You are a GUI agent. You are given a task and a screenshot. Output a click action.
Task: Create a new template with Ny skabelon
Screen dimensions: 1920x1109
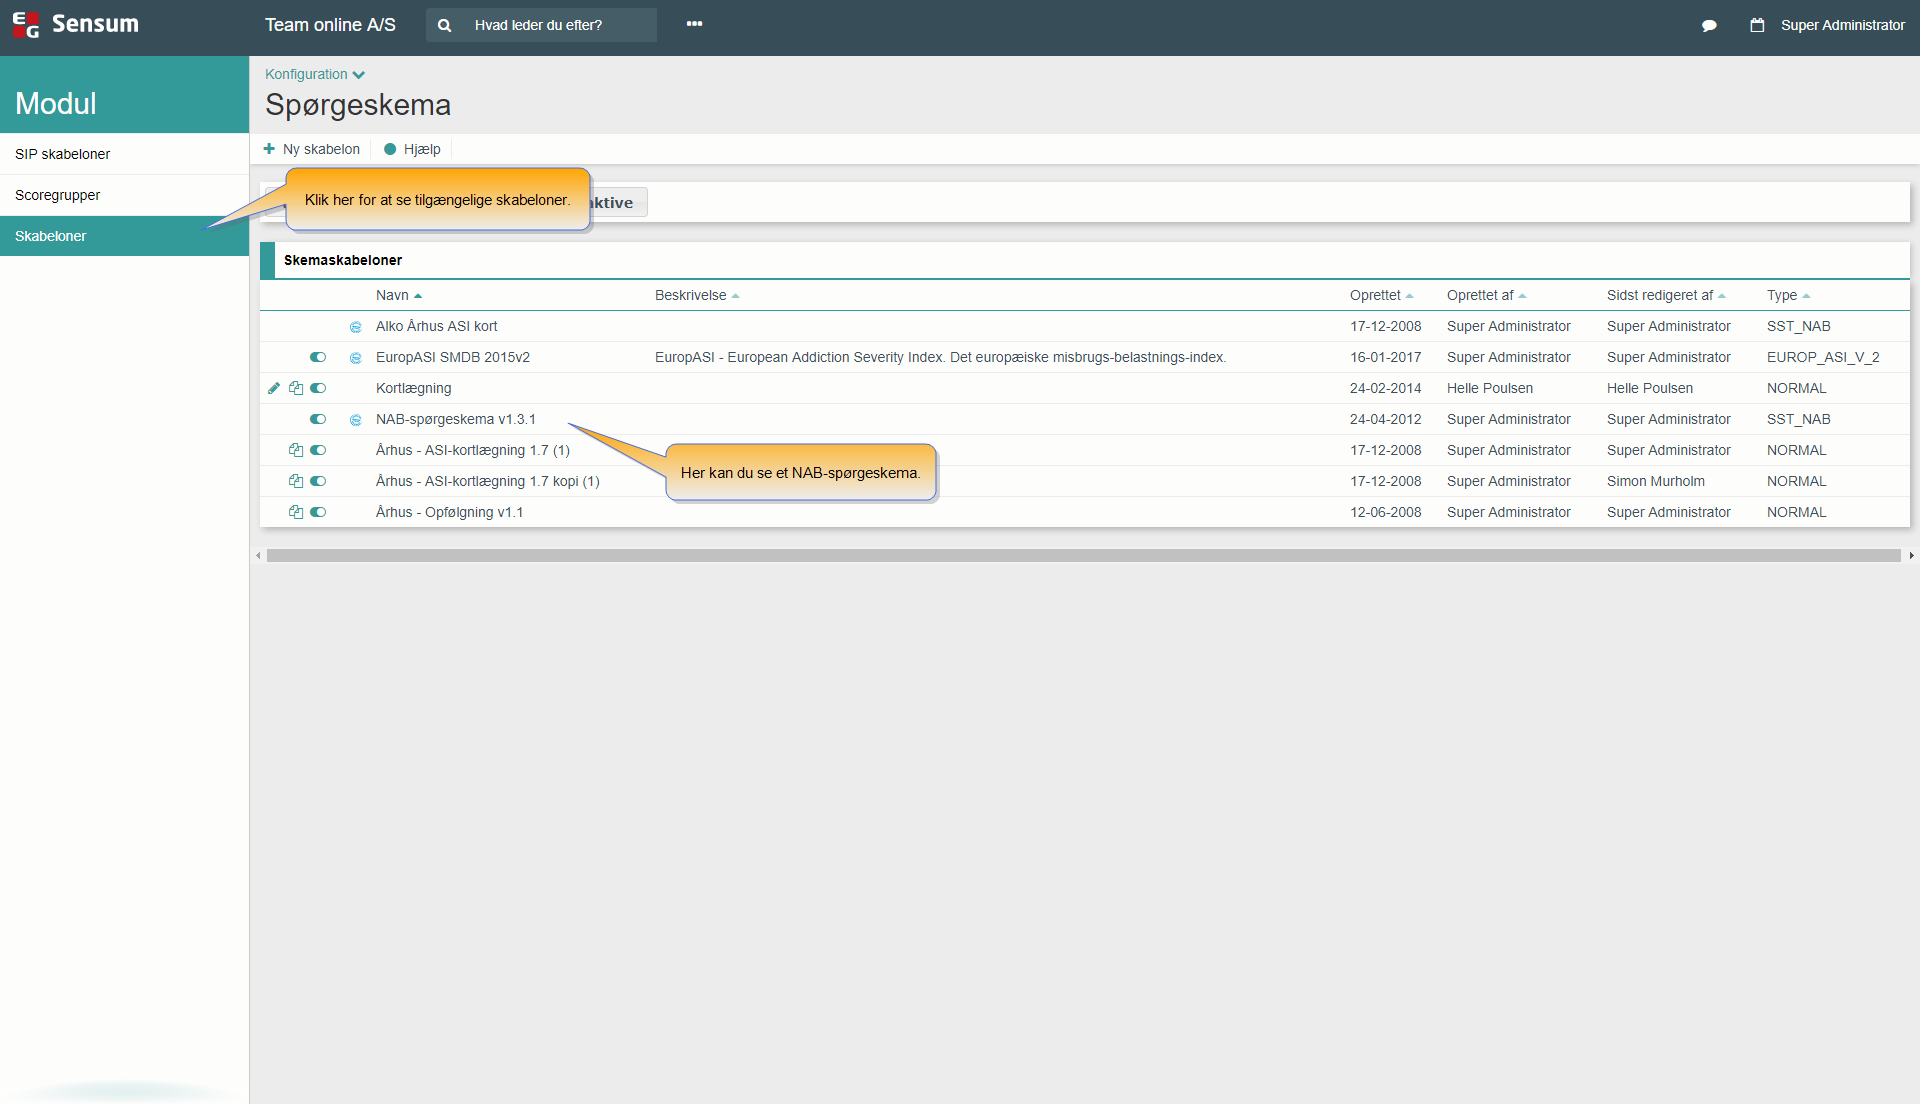click(x=312, y=149)
